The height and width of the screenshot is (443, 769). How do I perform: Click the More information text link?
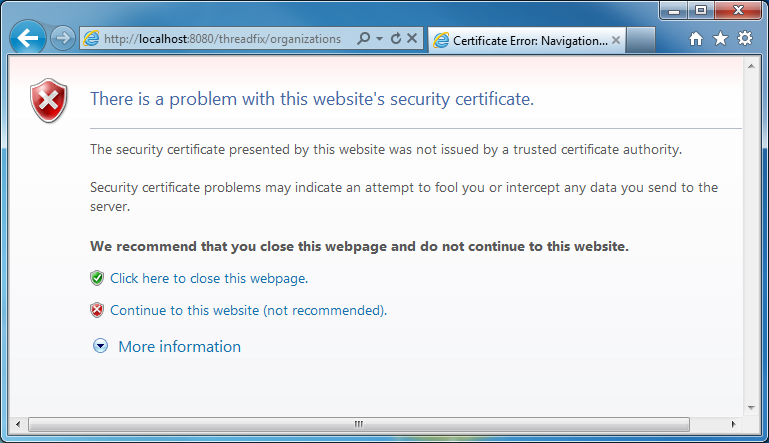pos(179,346)
